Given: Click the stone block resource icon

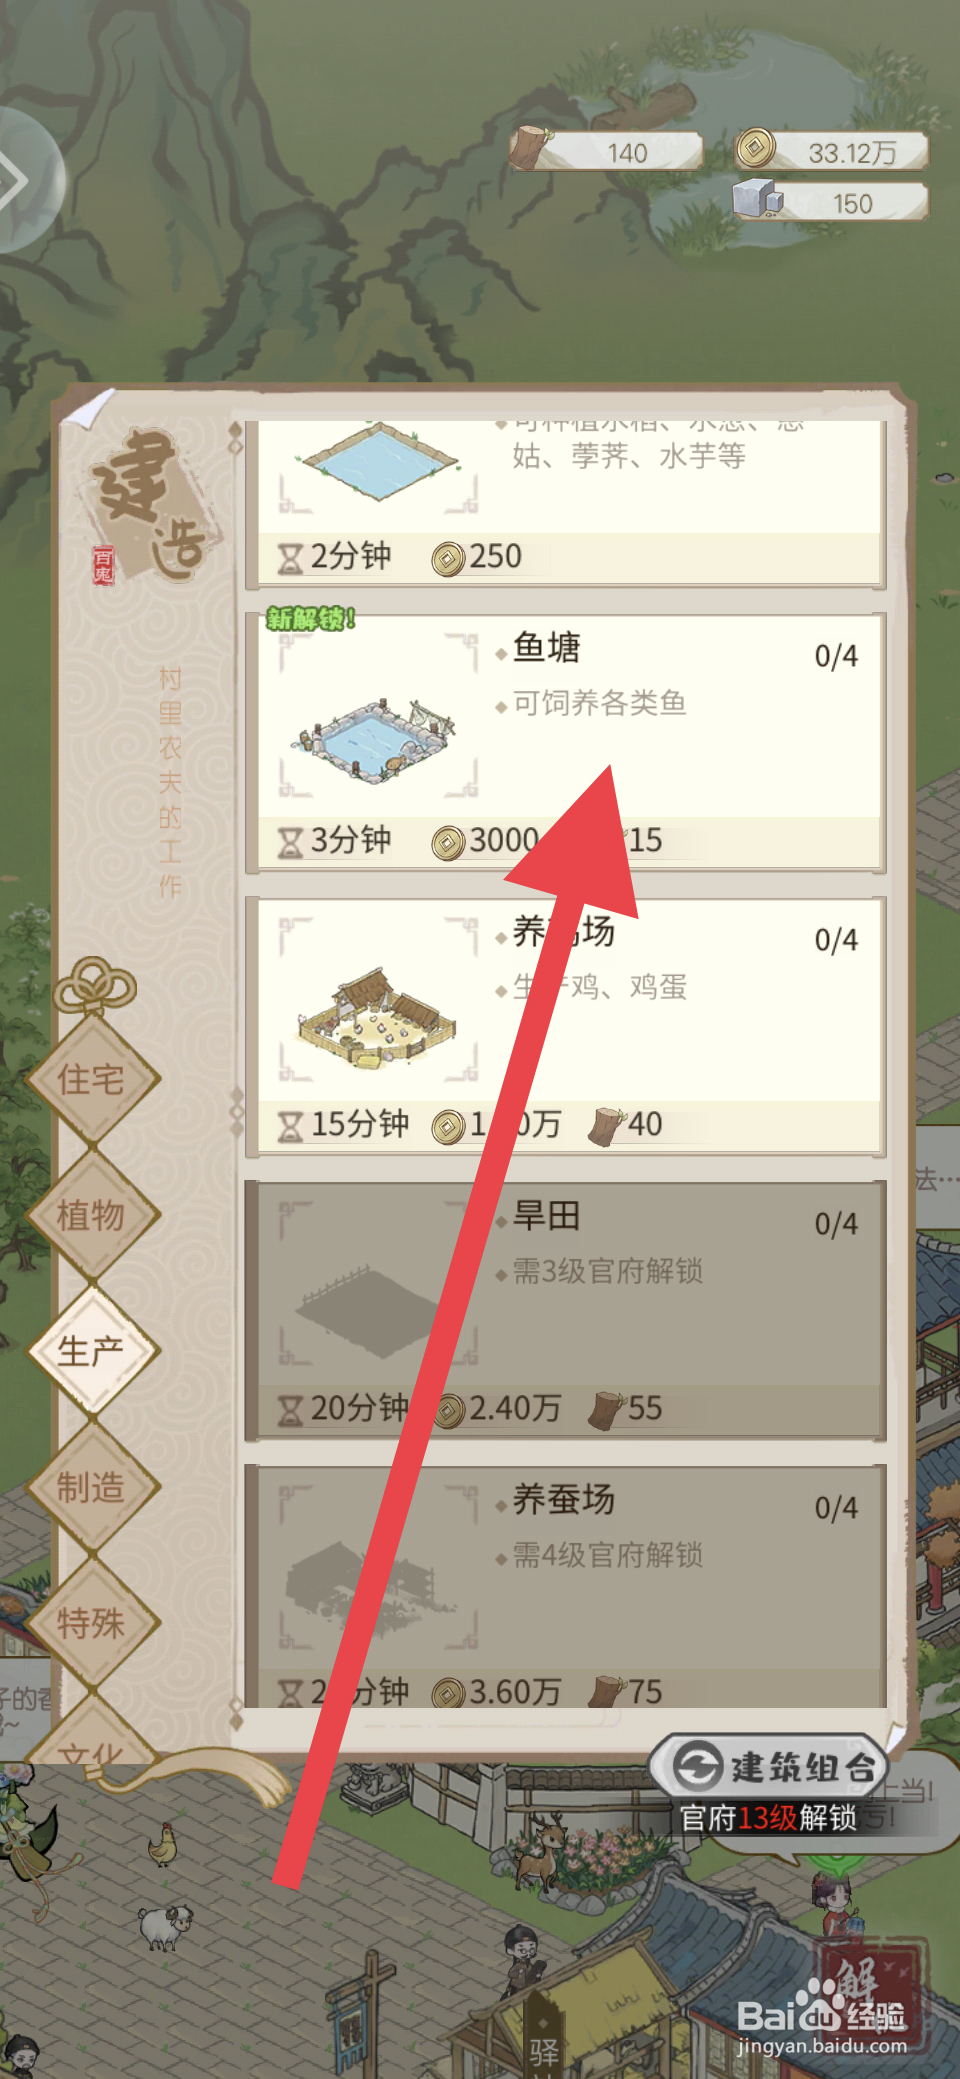Looking at the screenshot, I should click(756, 198).
